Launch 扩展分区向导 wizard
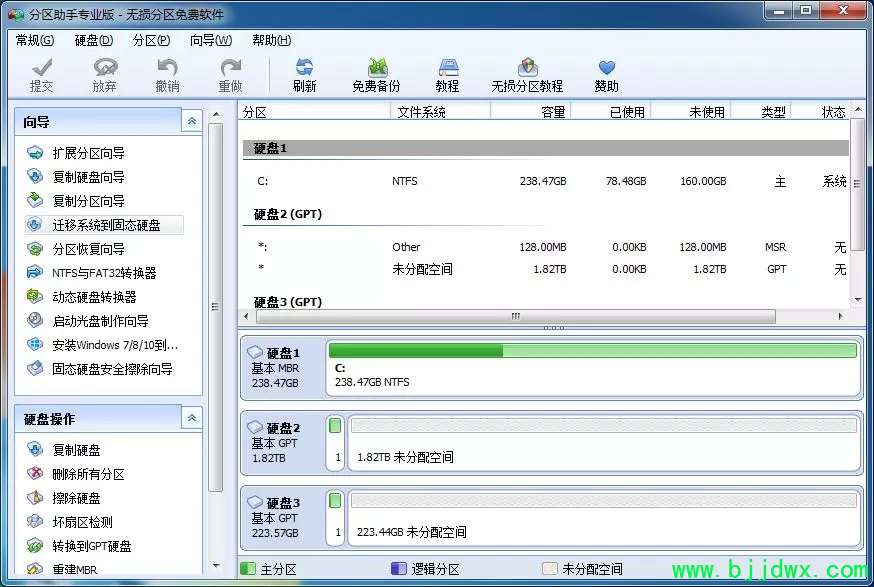The image size is (874, 587). 76,153
